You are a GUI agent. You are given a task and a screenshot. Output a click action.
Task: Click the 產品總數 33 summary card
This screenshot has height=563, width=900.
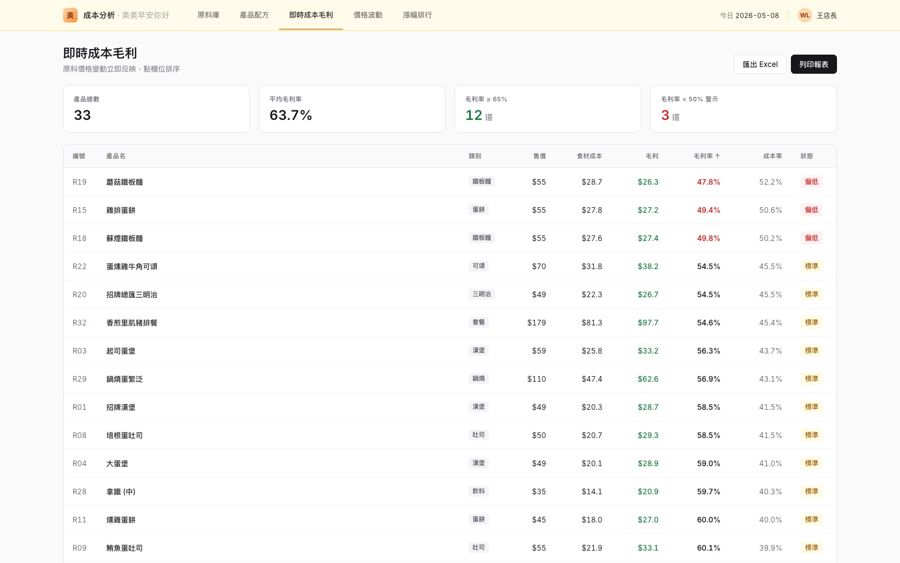[156, 109]
